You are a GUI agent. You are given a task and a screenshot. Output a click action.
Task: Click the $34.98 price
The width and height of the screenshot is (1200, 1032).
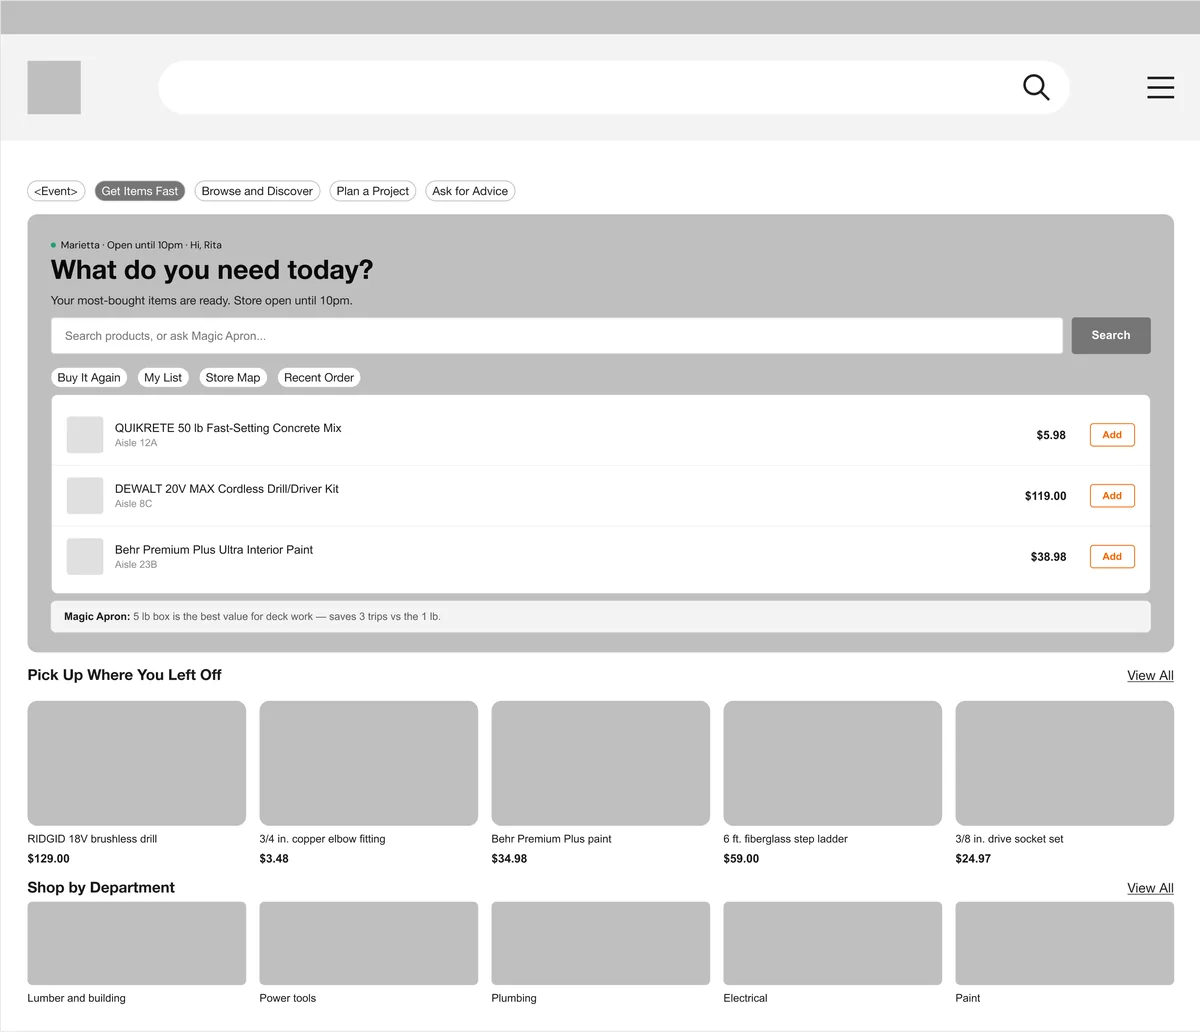tap(509, 859)
